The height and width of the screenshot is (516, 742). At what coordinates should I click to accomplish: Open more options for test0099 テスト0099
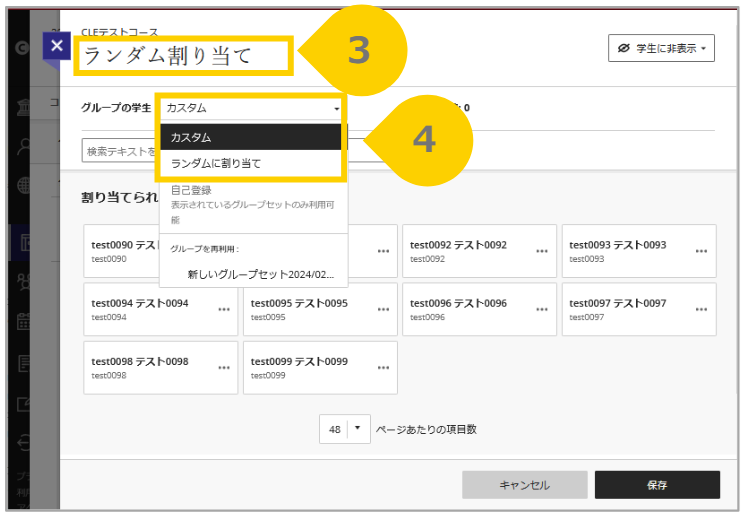pyautogui.click(x=383, y=368)
